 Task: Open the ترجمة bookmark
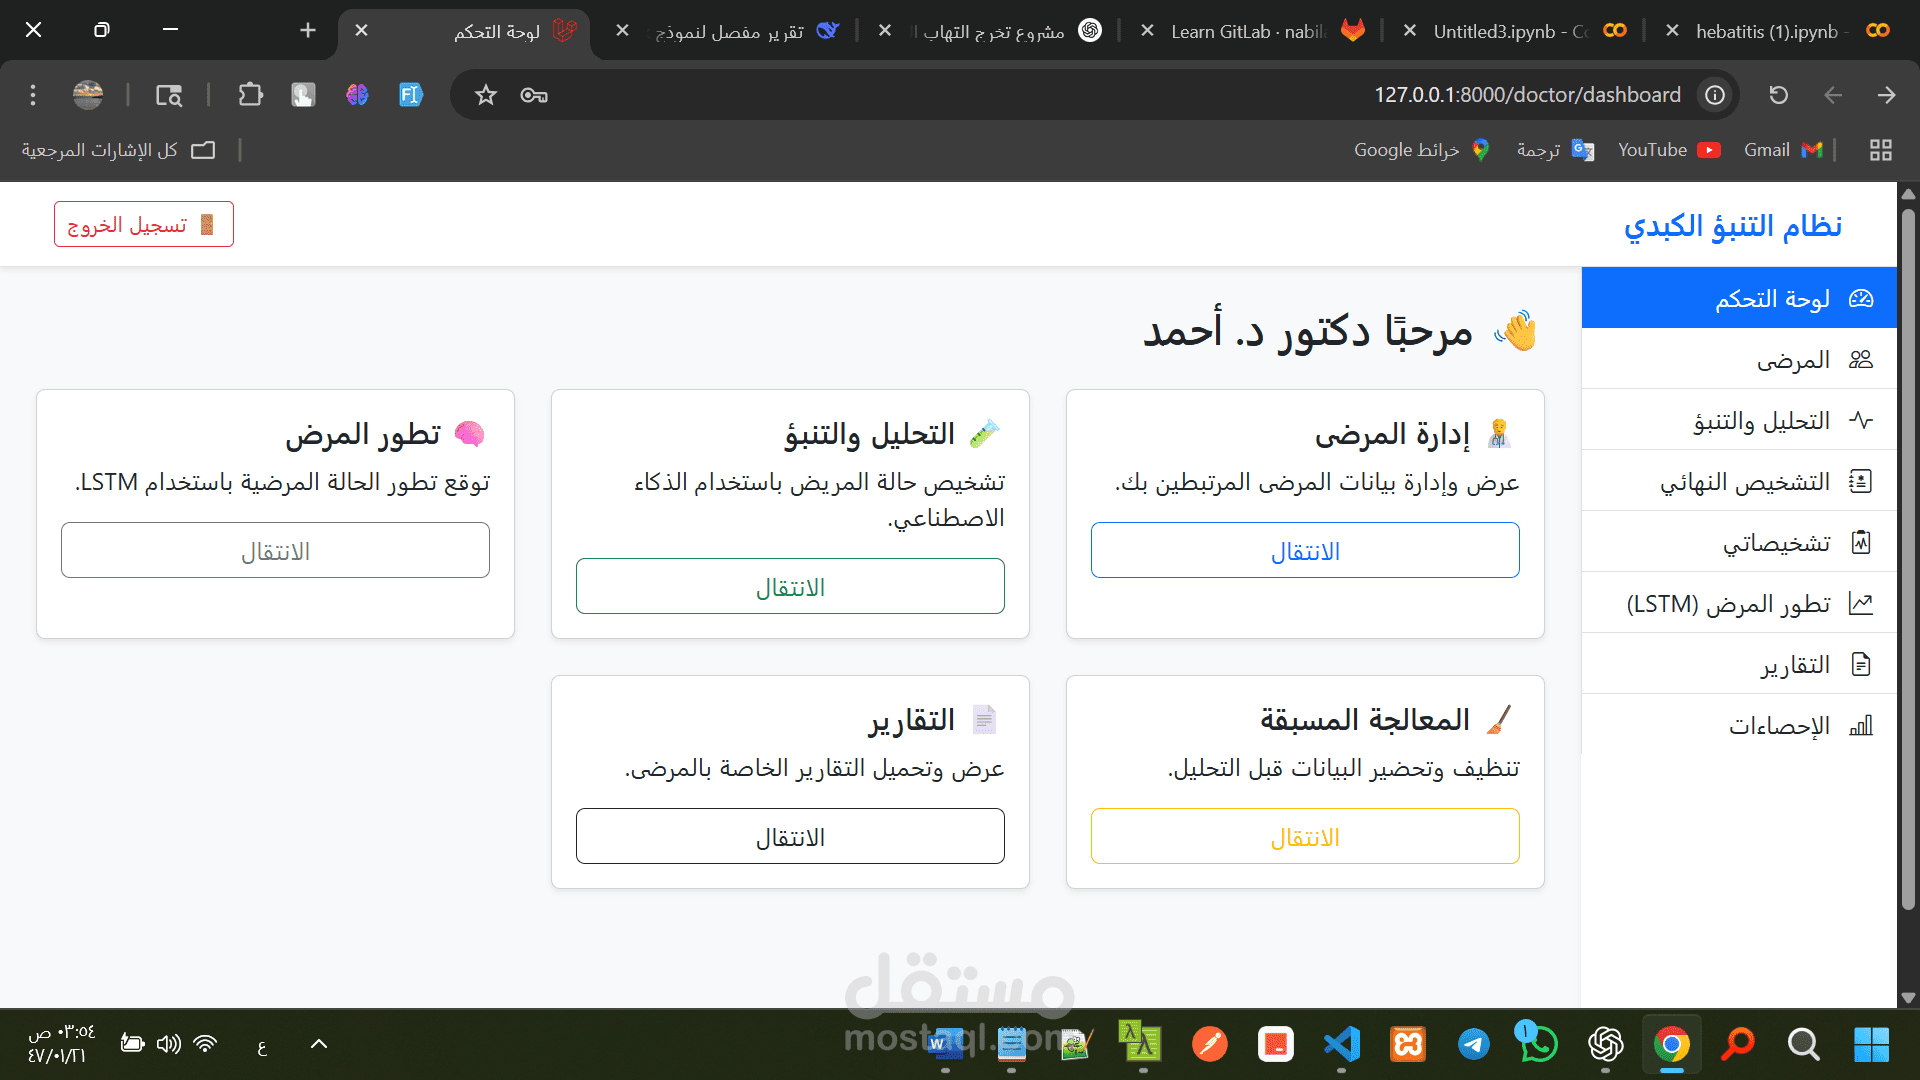coord(1555,150)
